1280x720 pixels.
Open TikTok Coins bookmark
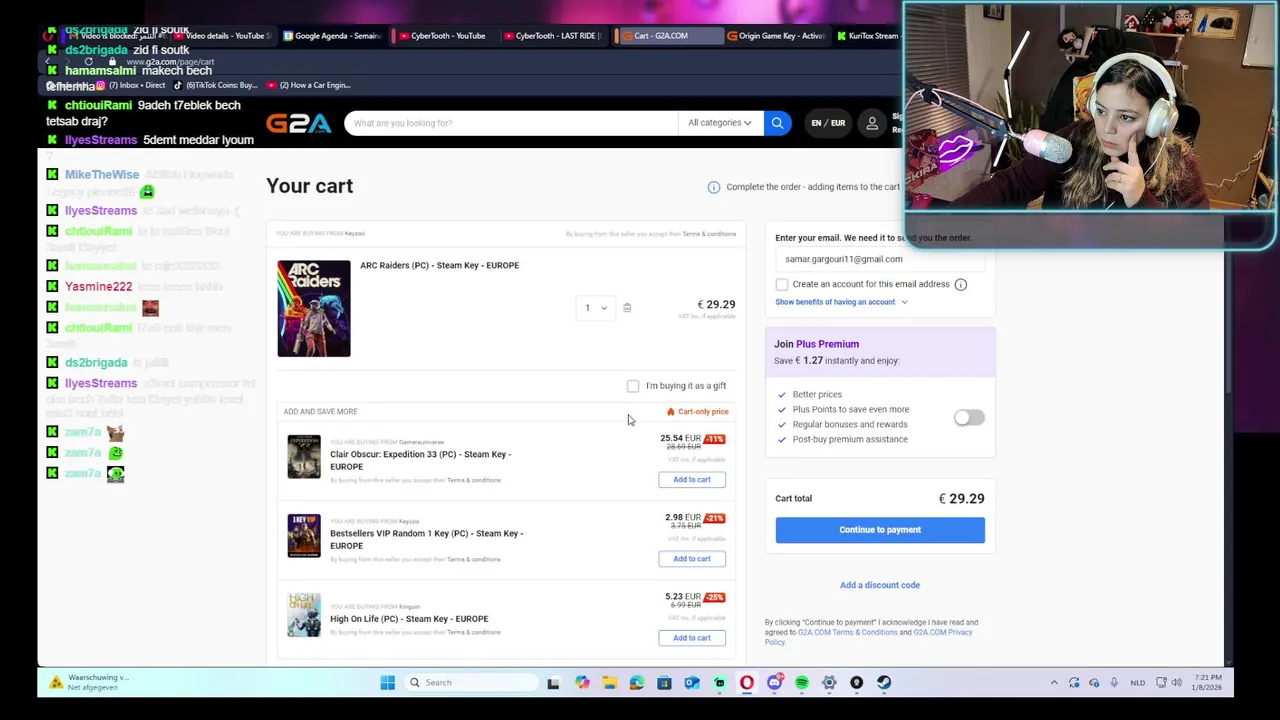point(215,85)
